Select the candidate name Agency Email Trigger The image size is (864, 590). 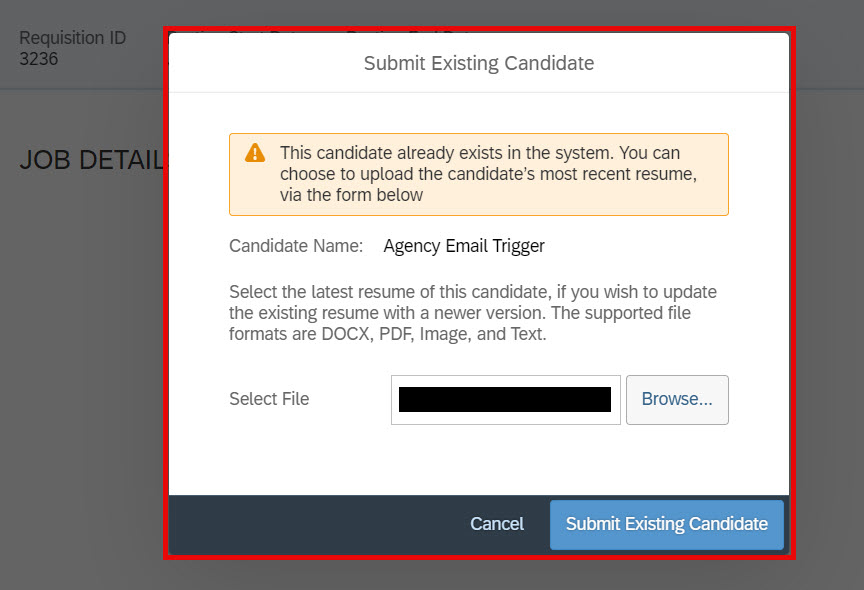(464, 246)
